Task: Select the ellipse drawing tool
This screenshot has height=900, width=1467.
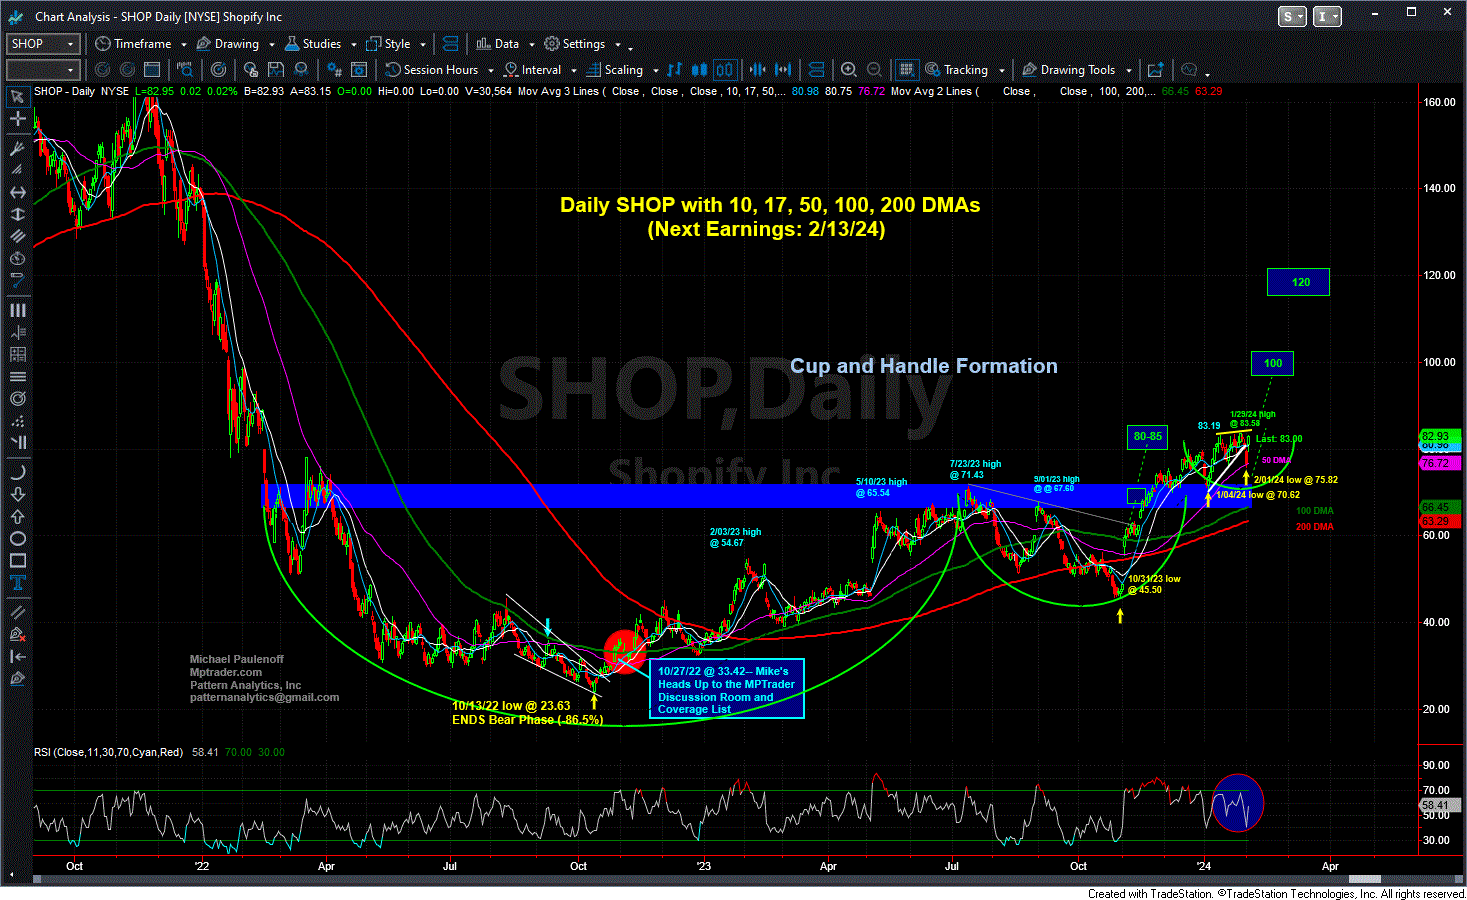Action: pyautogui.click(x=17, y=538)
